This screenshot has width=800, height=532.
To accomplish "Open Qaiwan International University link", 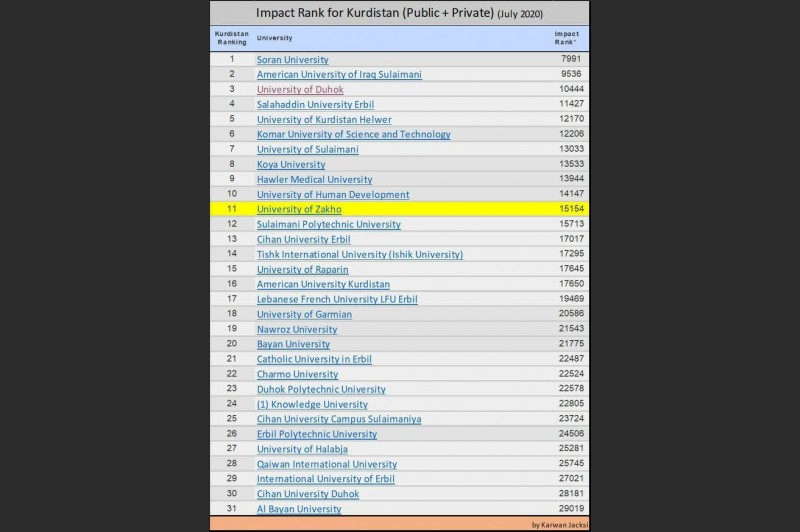I will coord(327,464).
